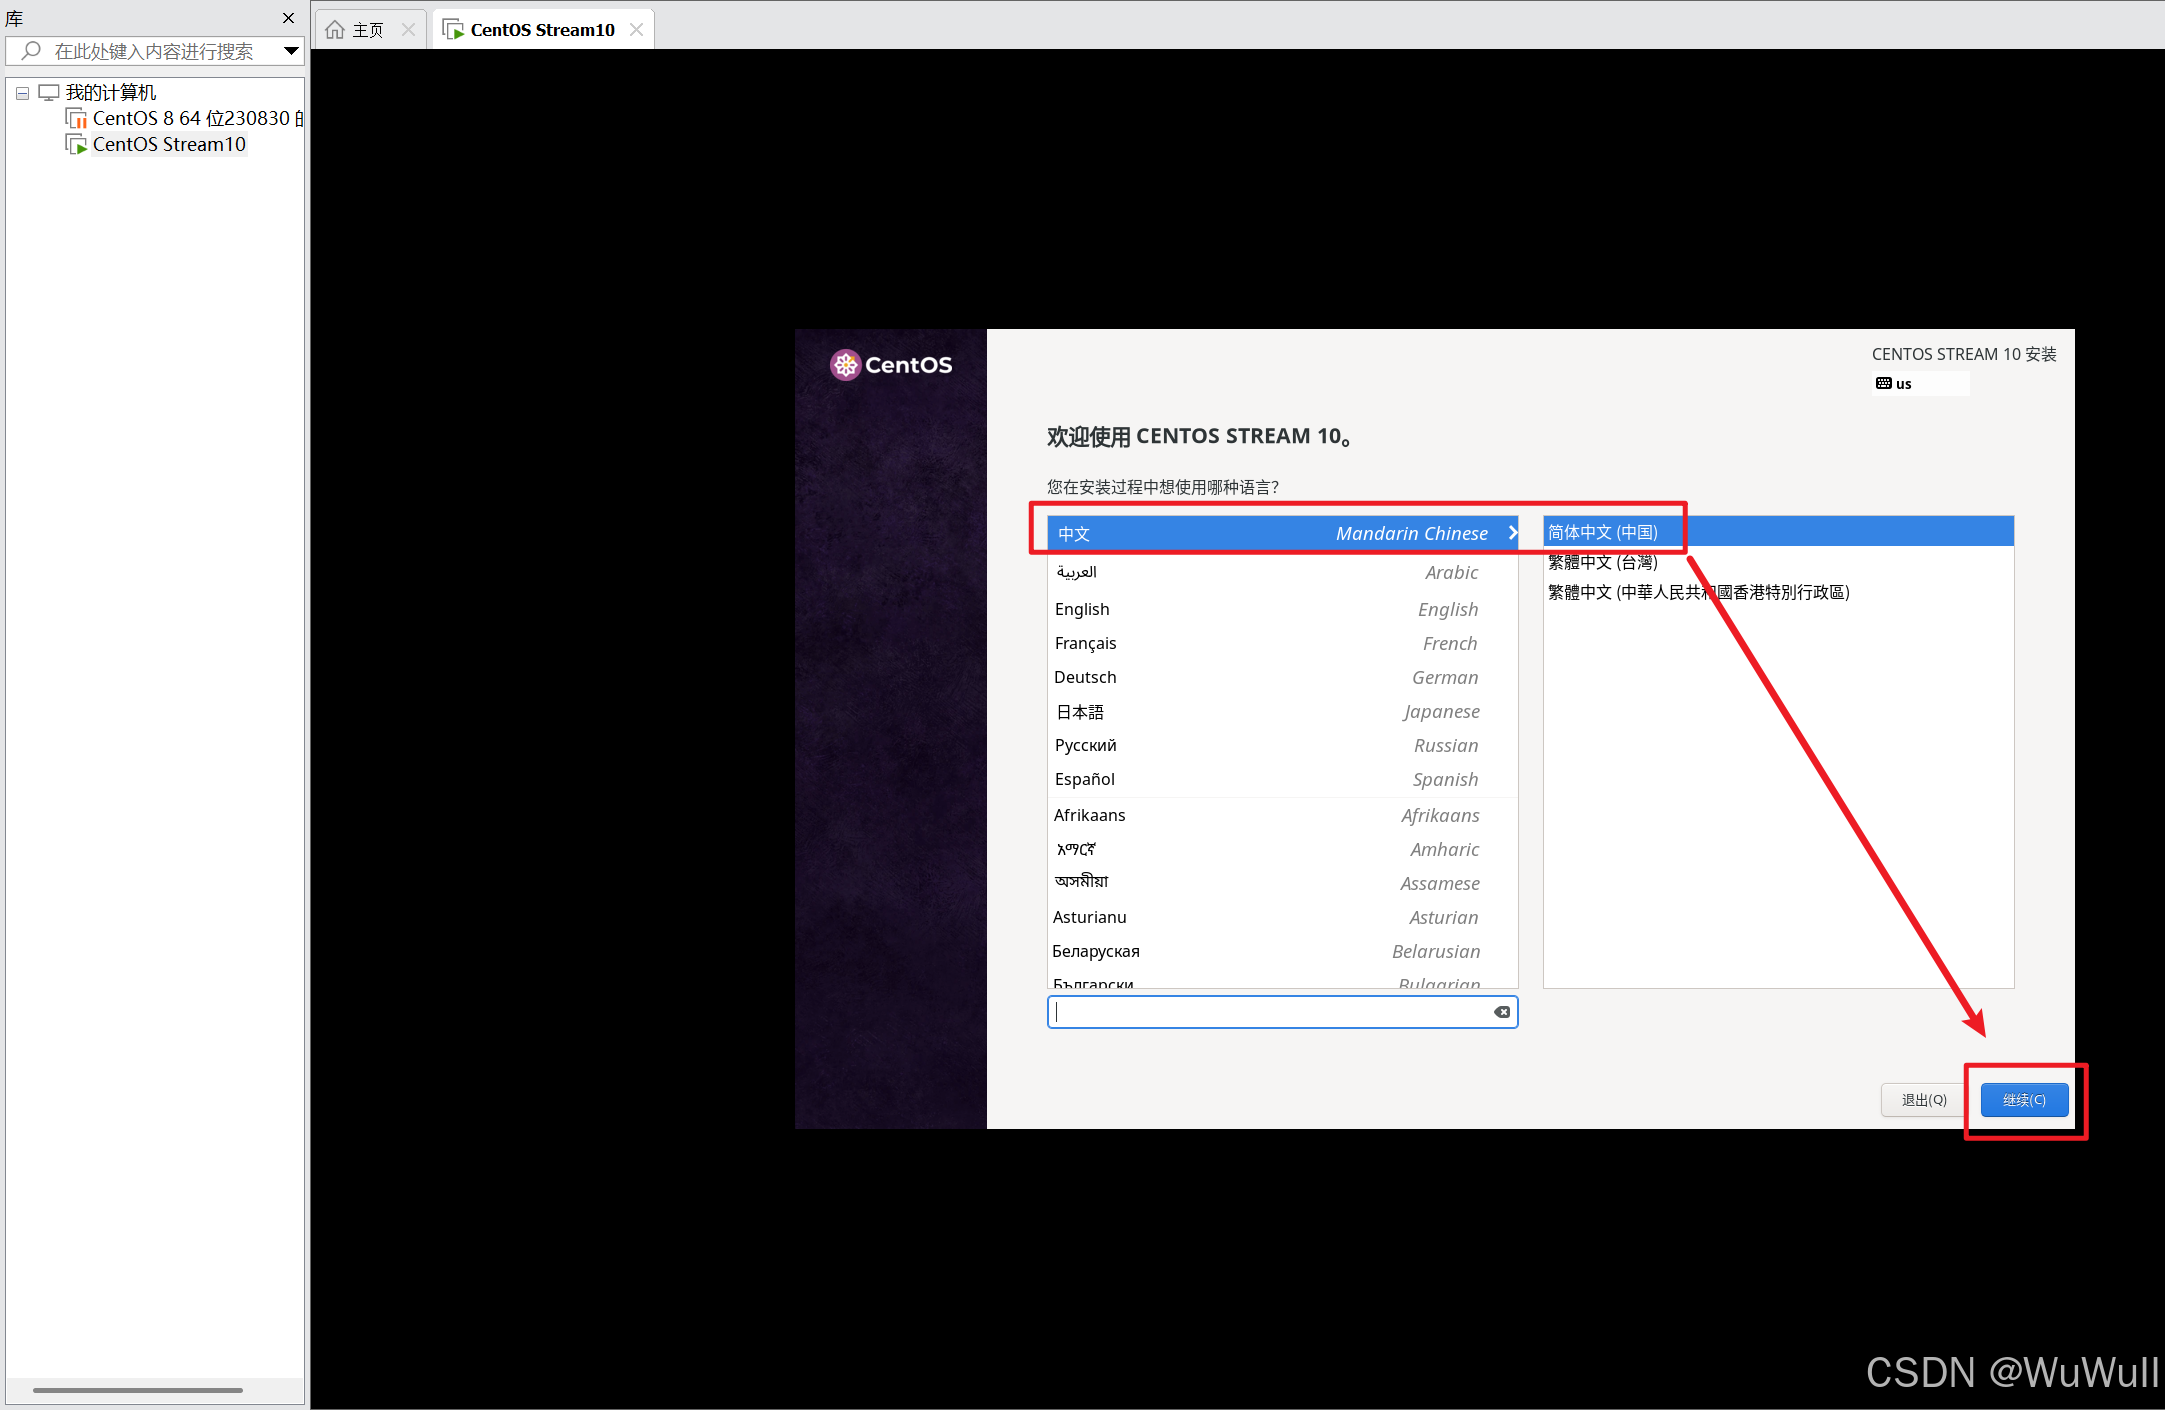
Task: Click the search magnifier icon in library
Action: (31, 51)
